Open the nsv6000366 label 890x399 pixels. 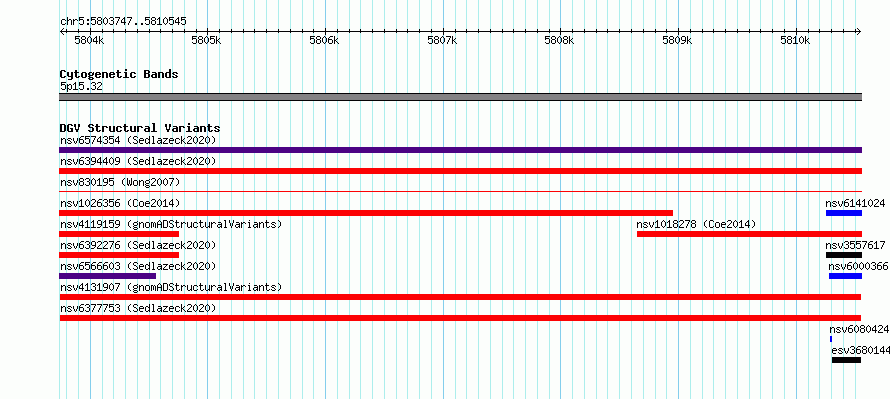[x=858, y=266]
